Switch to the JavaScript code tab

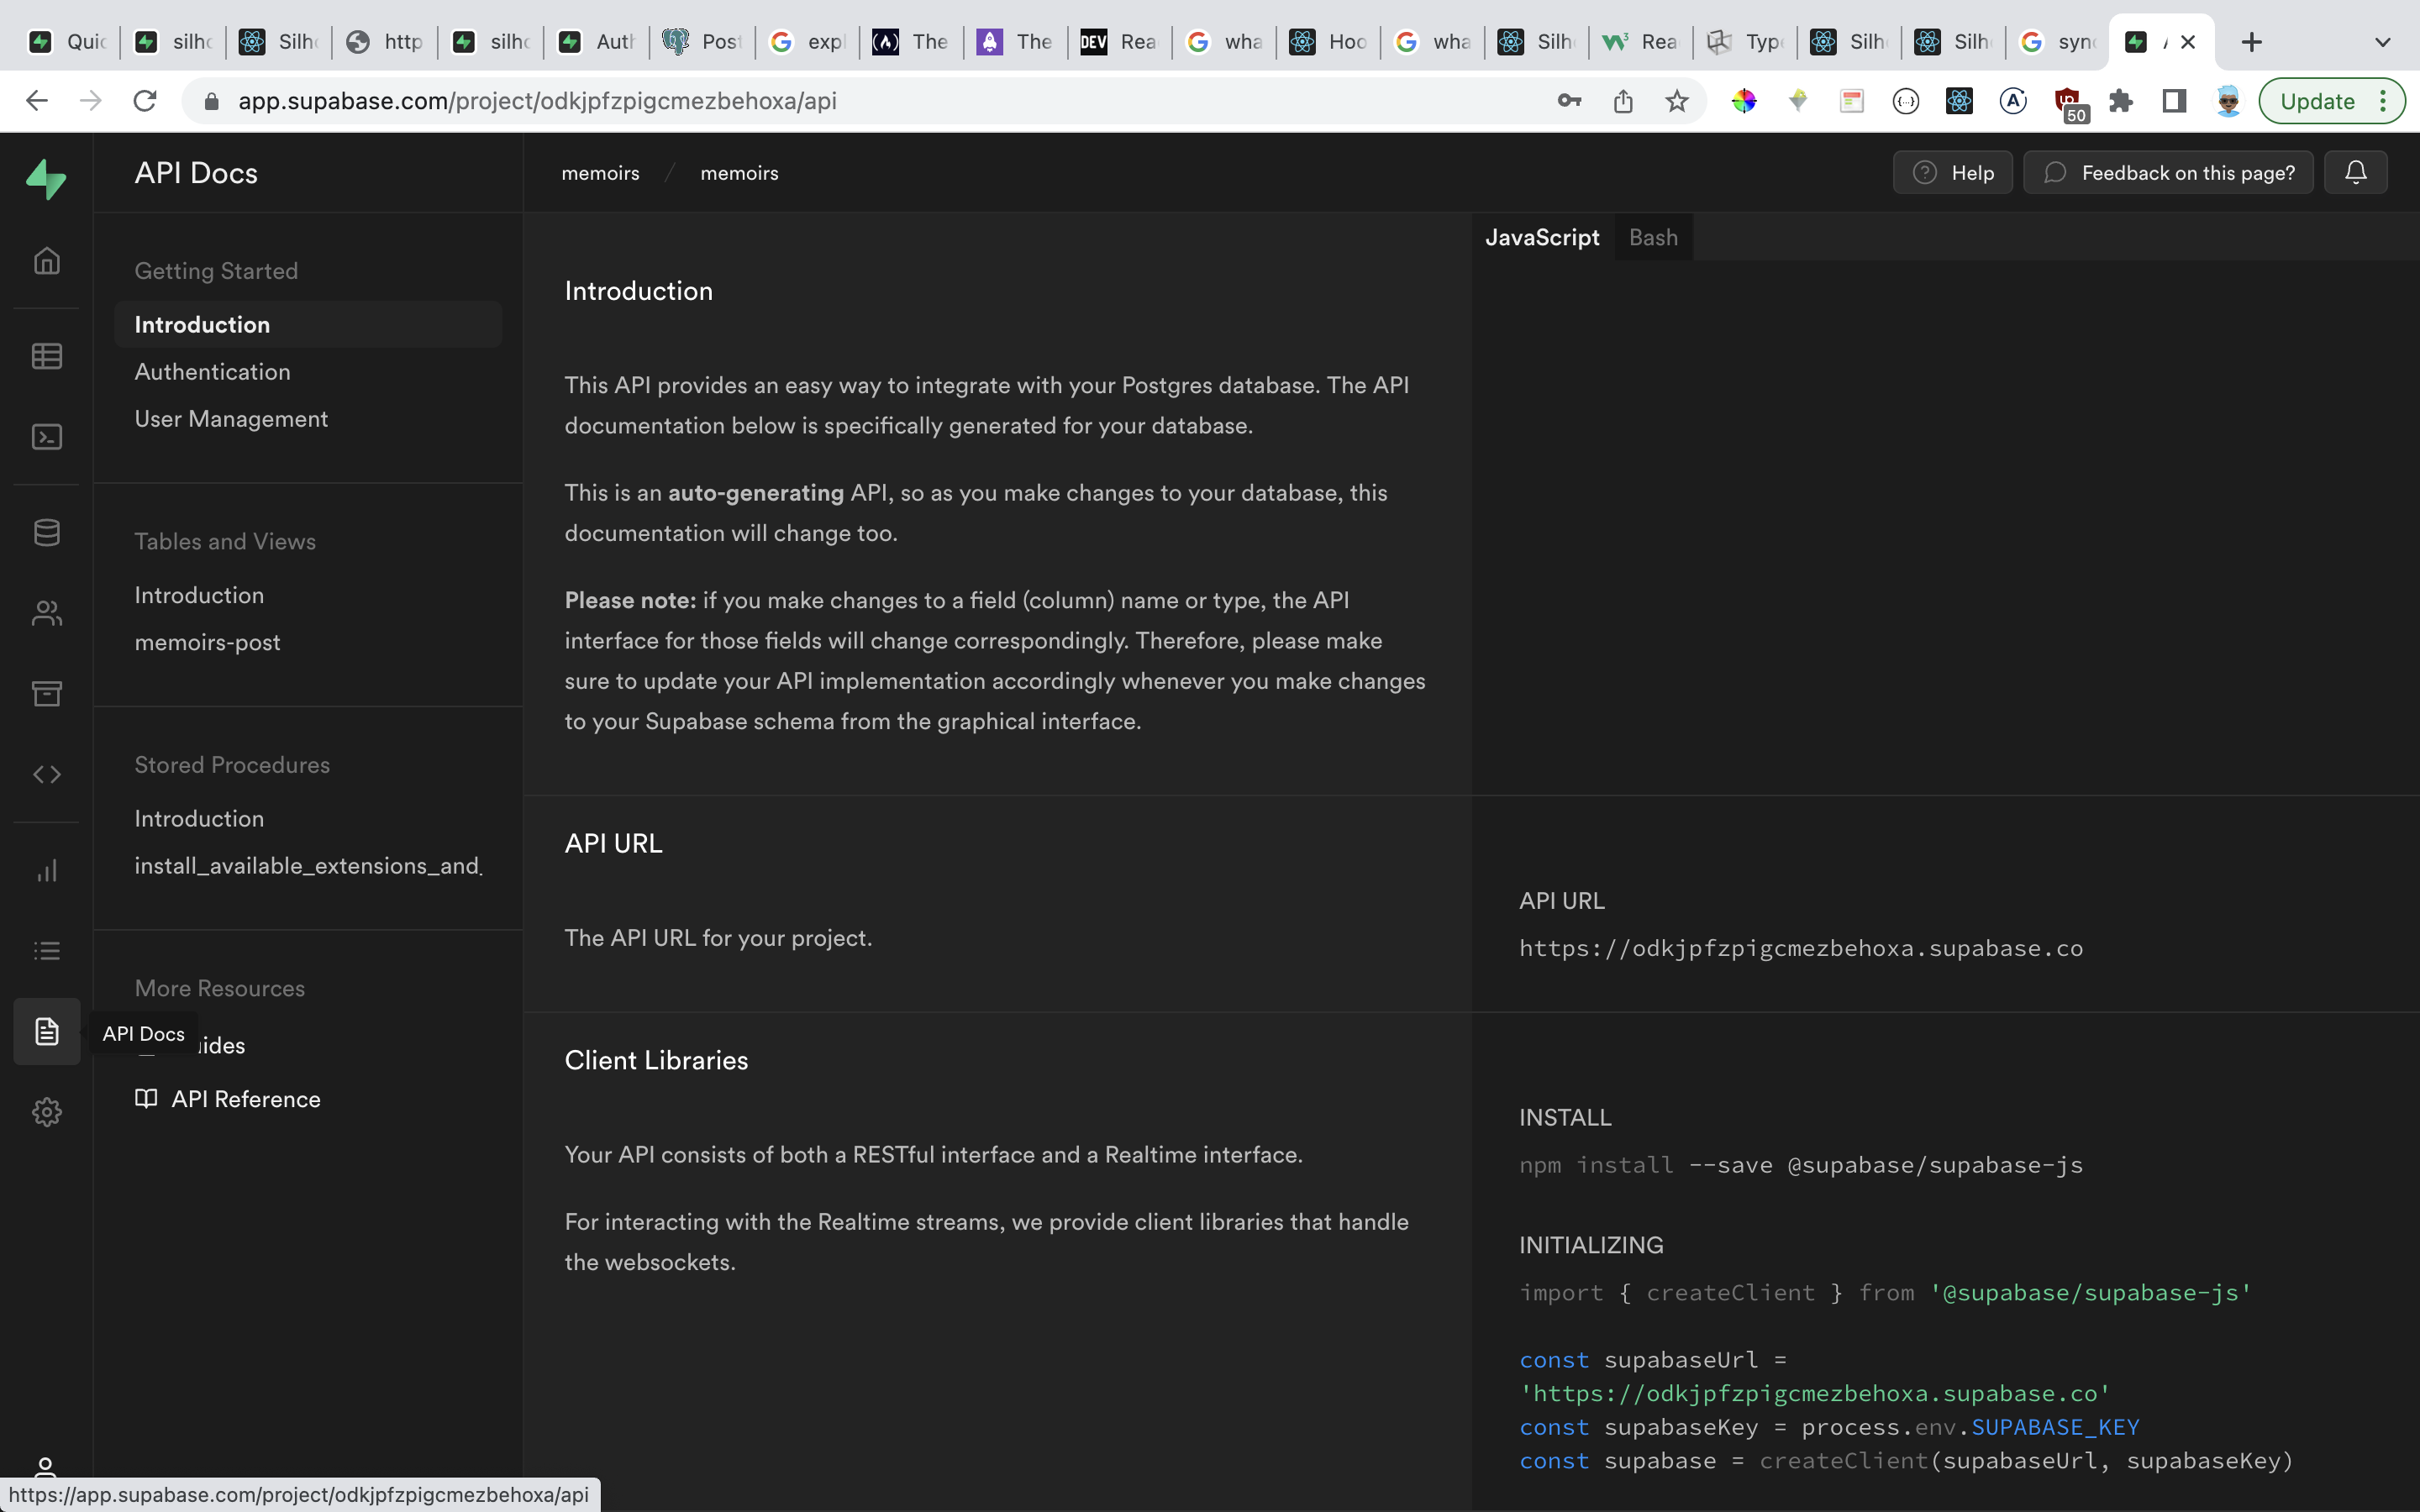click(1542, 237)
